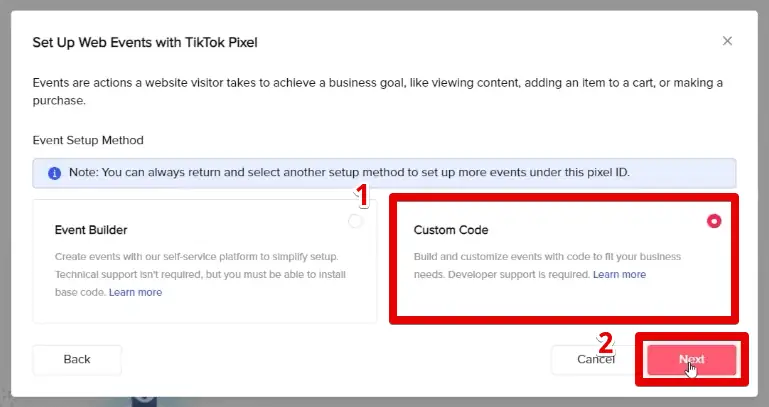Click the Event Setup Method label
The image size is (769, 407).
88,140
